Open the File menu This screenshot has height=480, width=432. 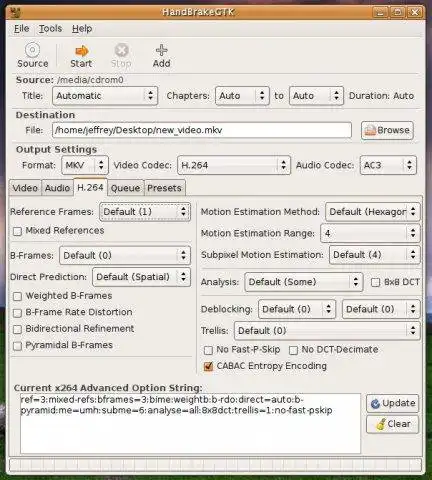[x=21, y=29]
